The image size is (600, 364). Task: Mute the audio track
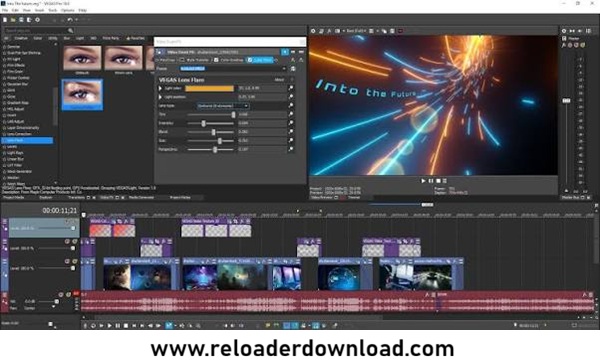(x=61, y=295)
